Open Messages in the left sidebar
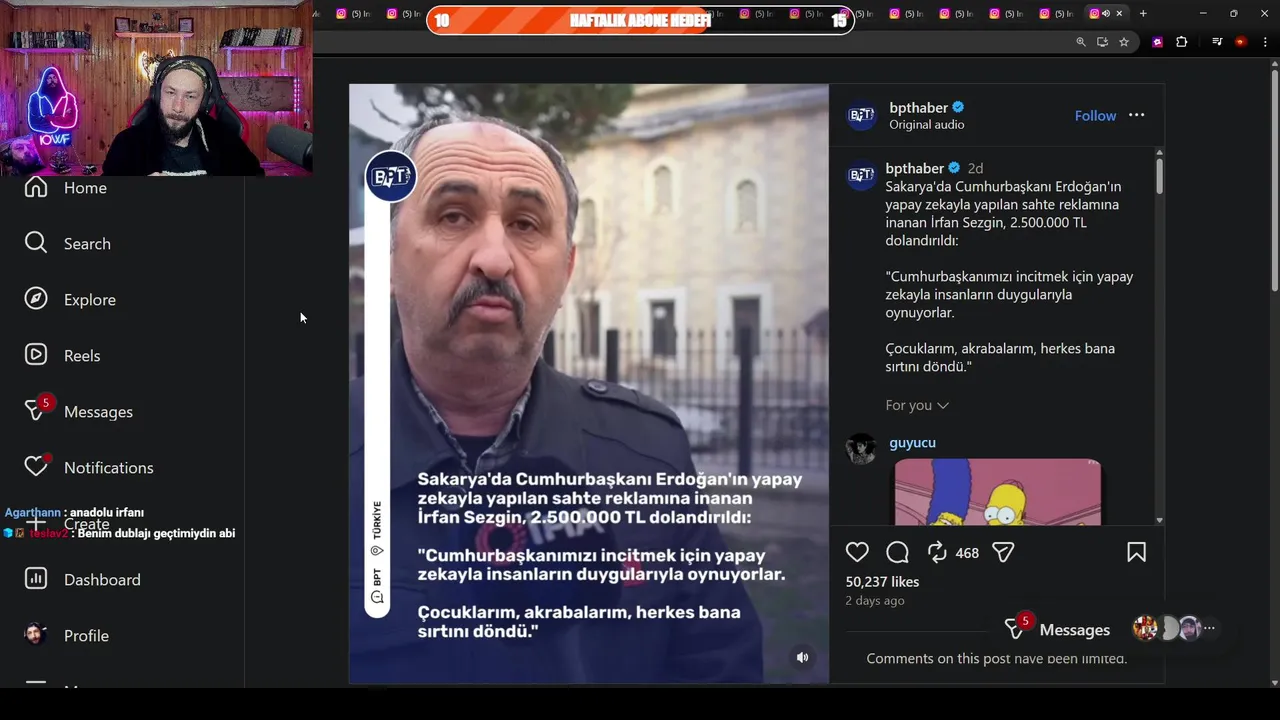The height and width of the screenshot is (720, 1280). click(x=79, y=411)
